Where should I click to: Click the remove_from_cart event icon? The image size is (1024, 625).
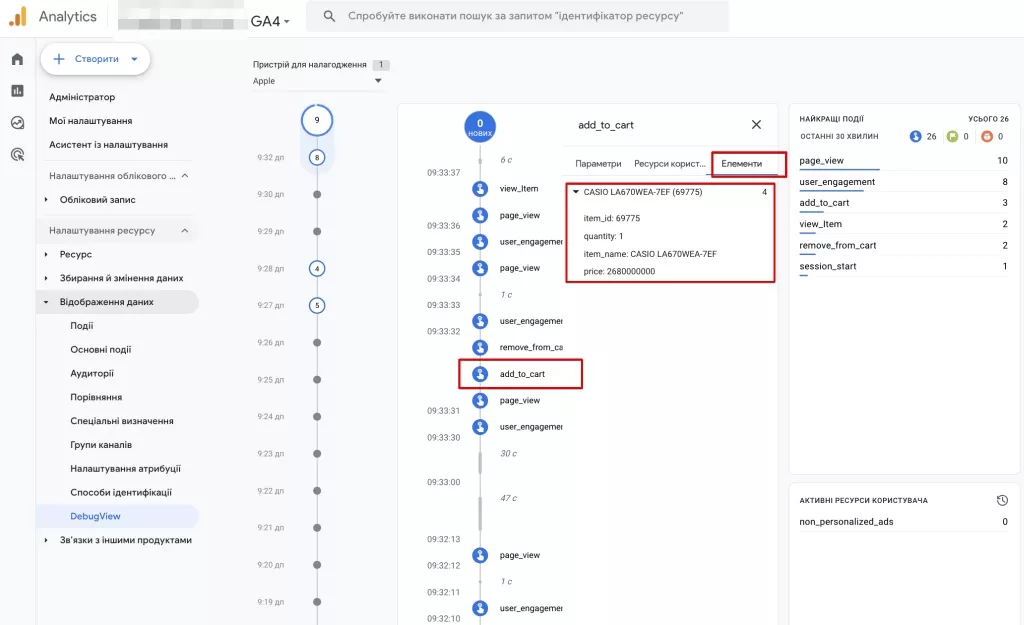coord(480,347)
